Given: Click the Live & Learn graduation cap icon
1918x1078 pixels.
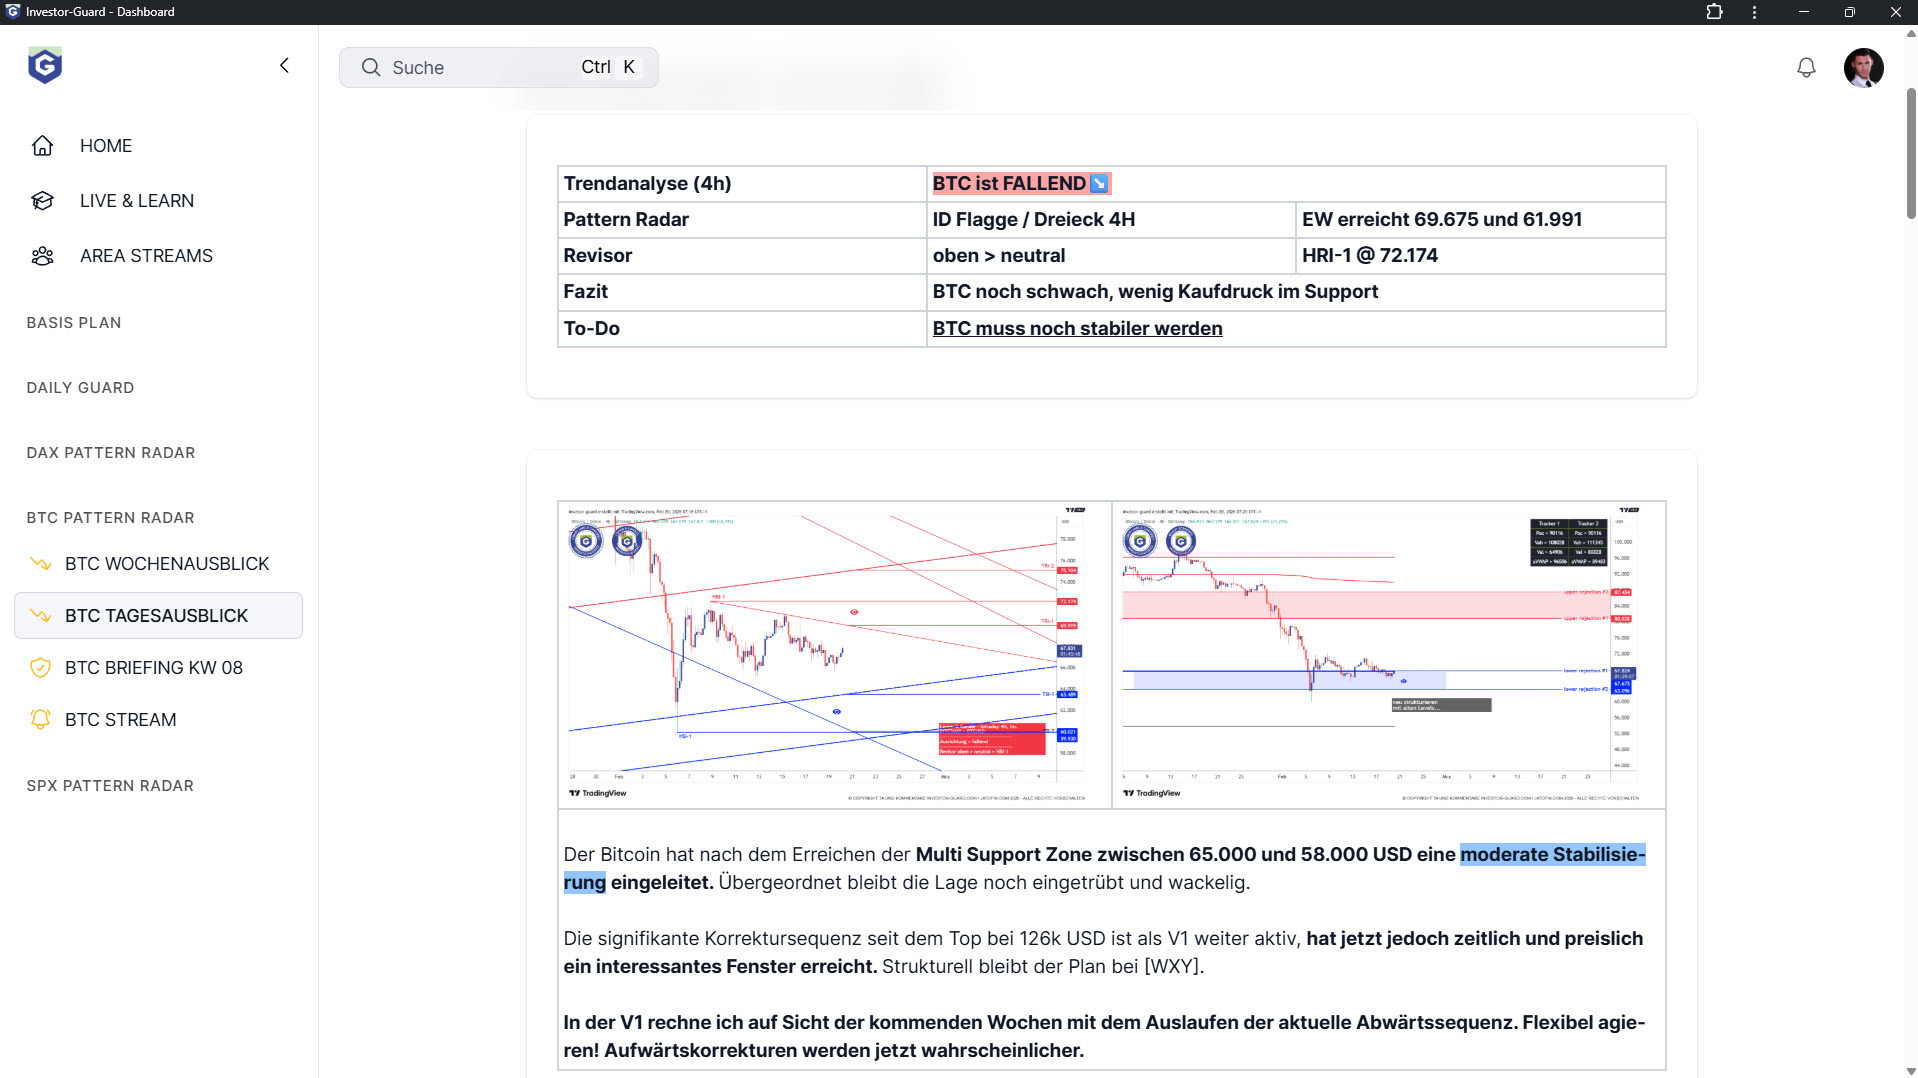Looking at the screenshot, I should [42, 201].
